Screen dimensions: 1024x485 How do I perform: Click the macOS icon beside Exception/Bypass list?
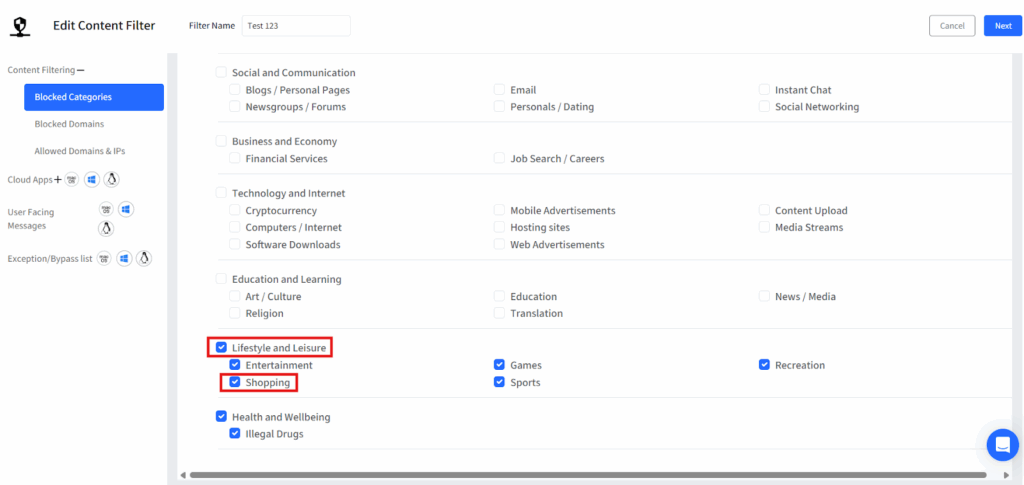pyautogui.click(x=104, y=258)
